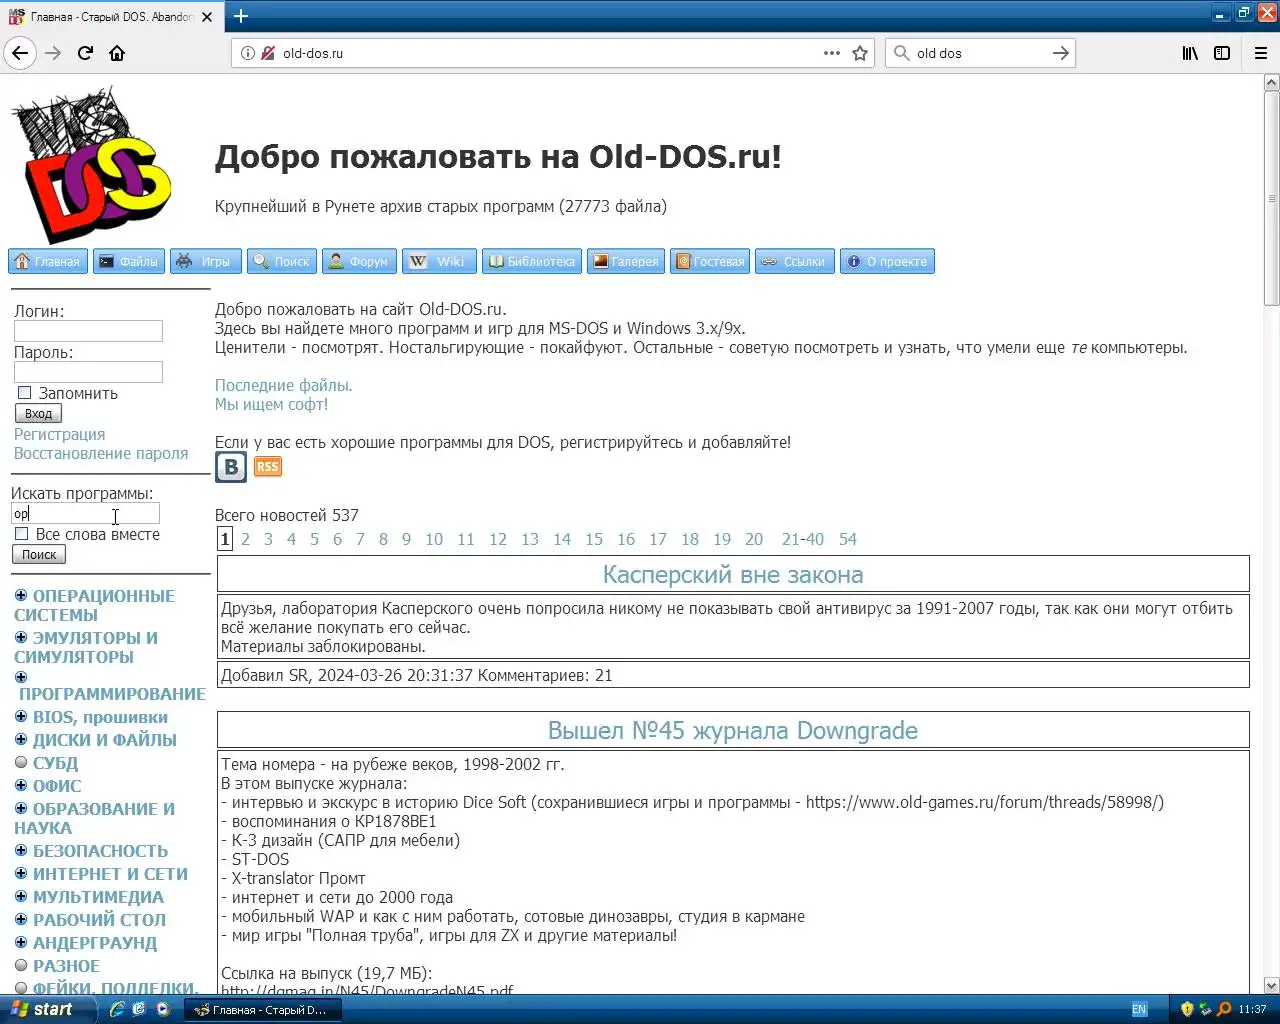Click the page vertical scrollbar thumb
This screenshot has height=1024, width=1280.
pyautogui.click(x=1271, y=198)
